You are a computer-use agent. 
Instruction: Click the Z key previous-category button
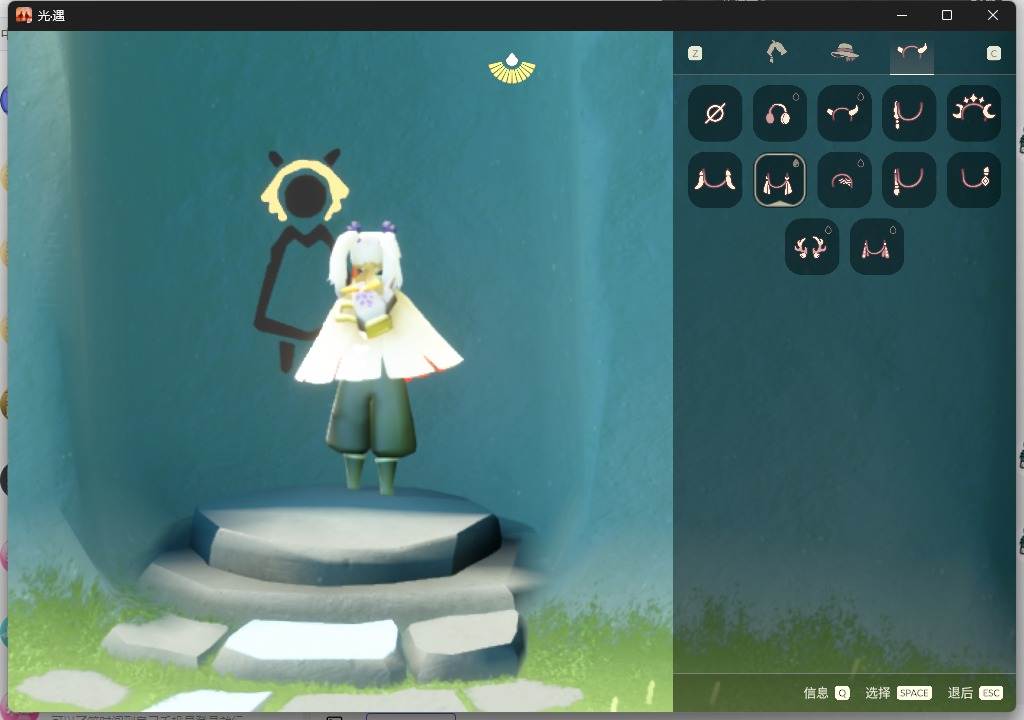tap(695, 54)
